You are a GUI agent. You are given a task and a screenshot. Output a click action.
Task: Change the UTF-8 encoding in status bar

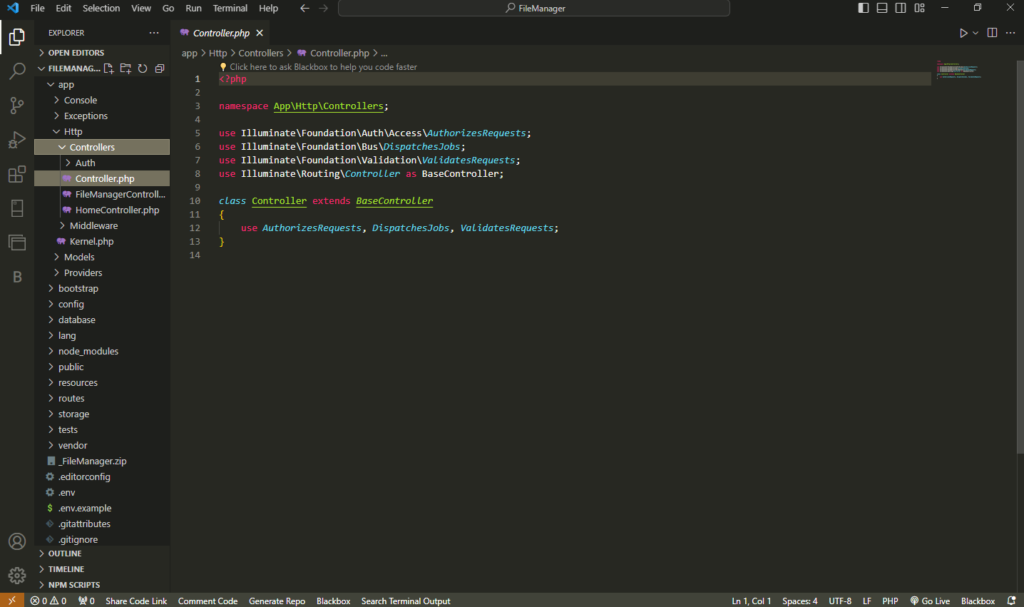tap(838, 601)
